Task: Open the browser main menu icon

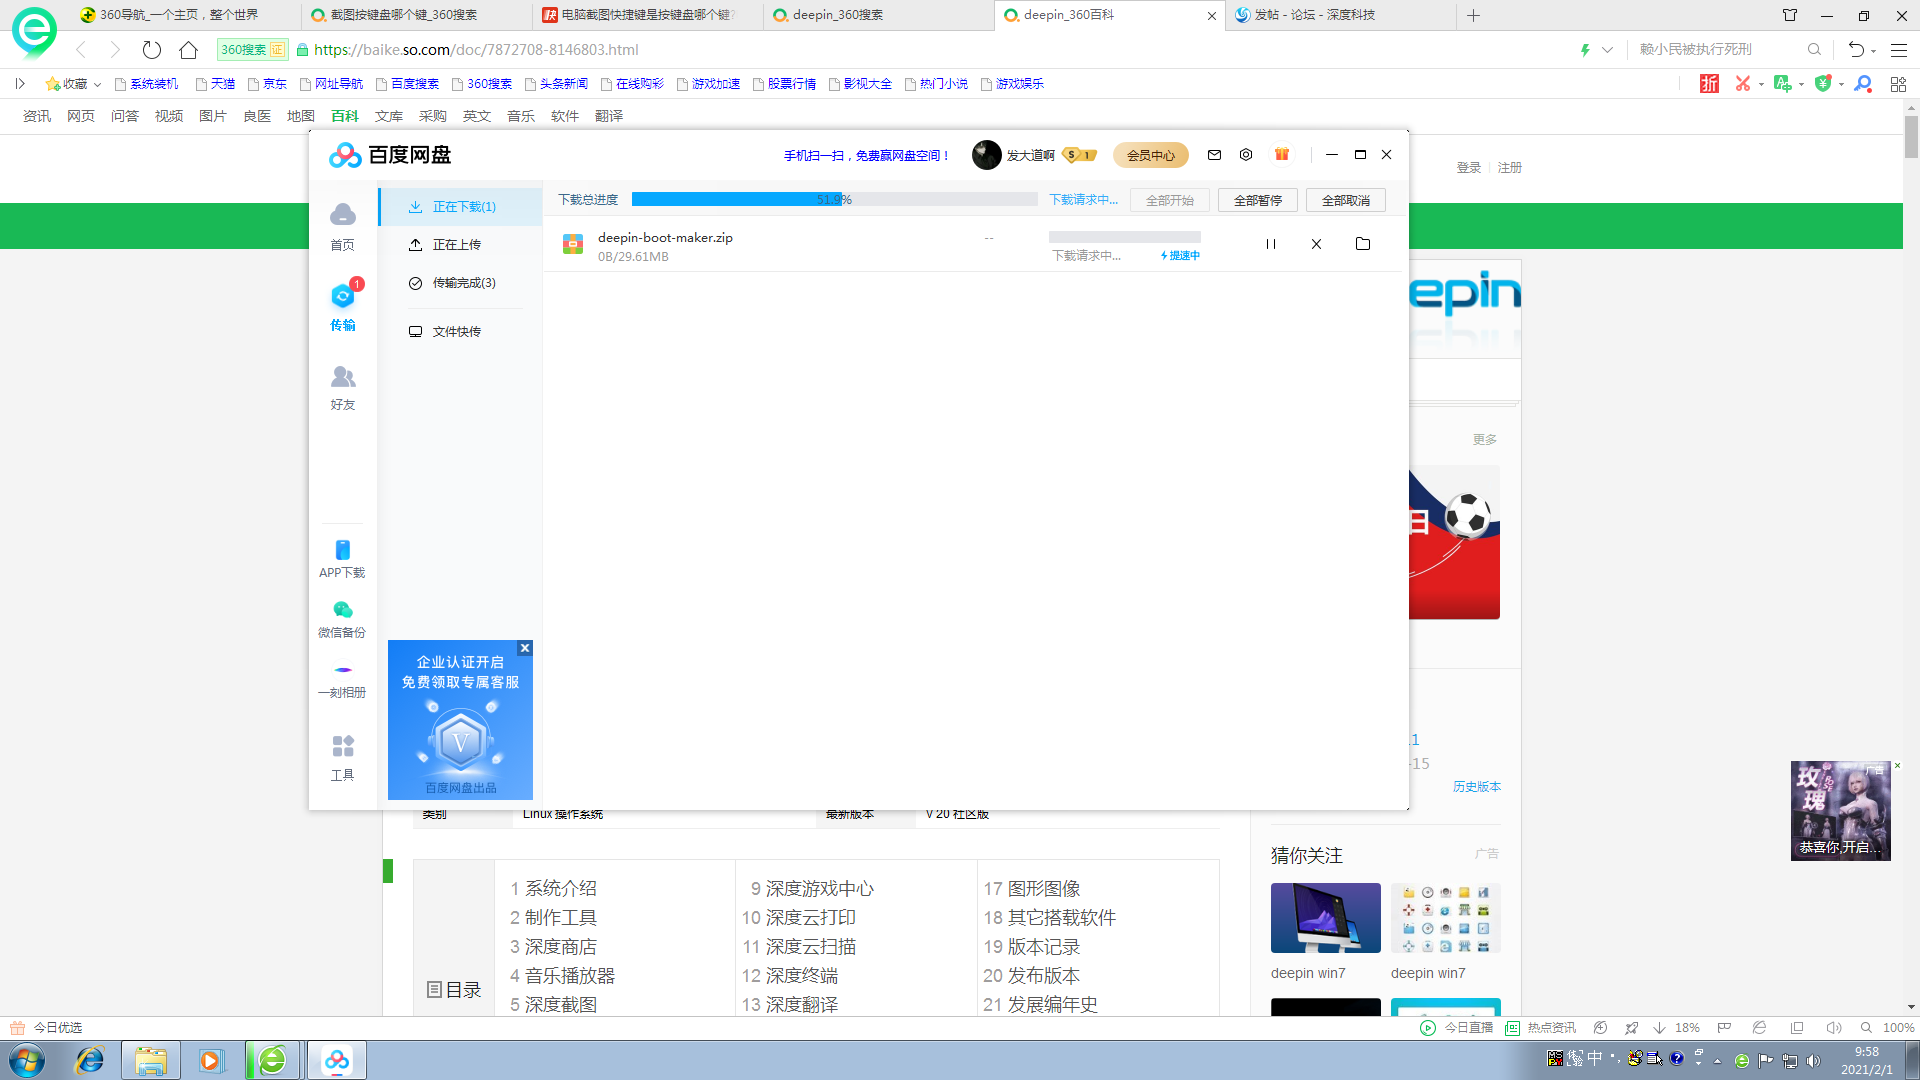Action: [1899, 50]
